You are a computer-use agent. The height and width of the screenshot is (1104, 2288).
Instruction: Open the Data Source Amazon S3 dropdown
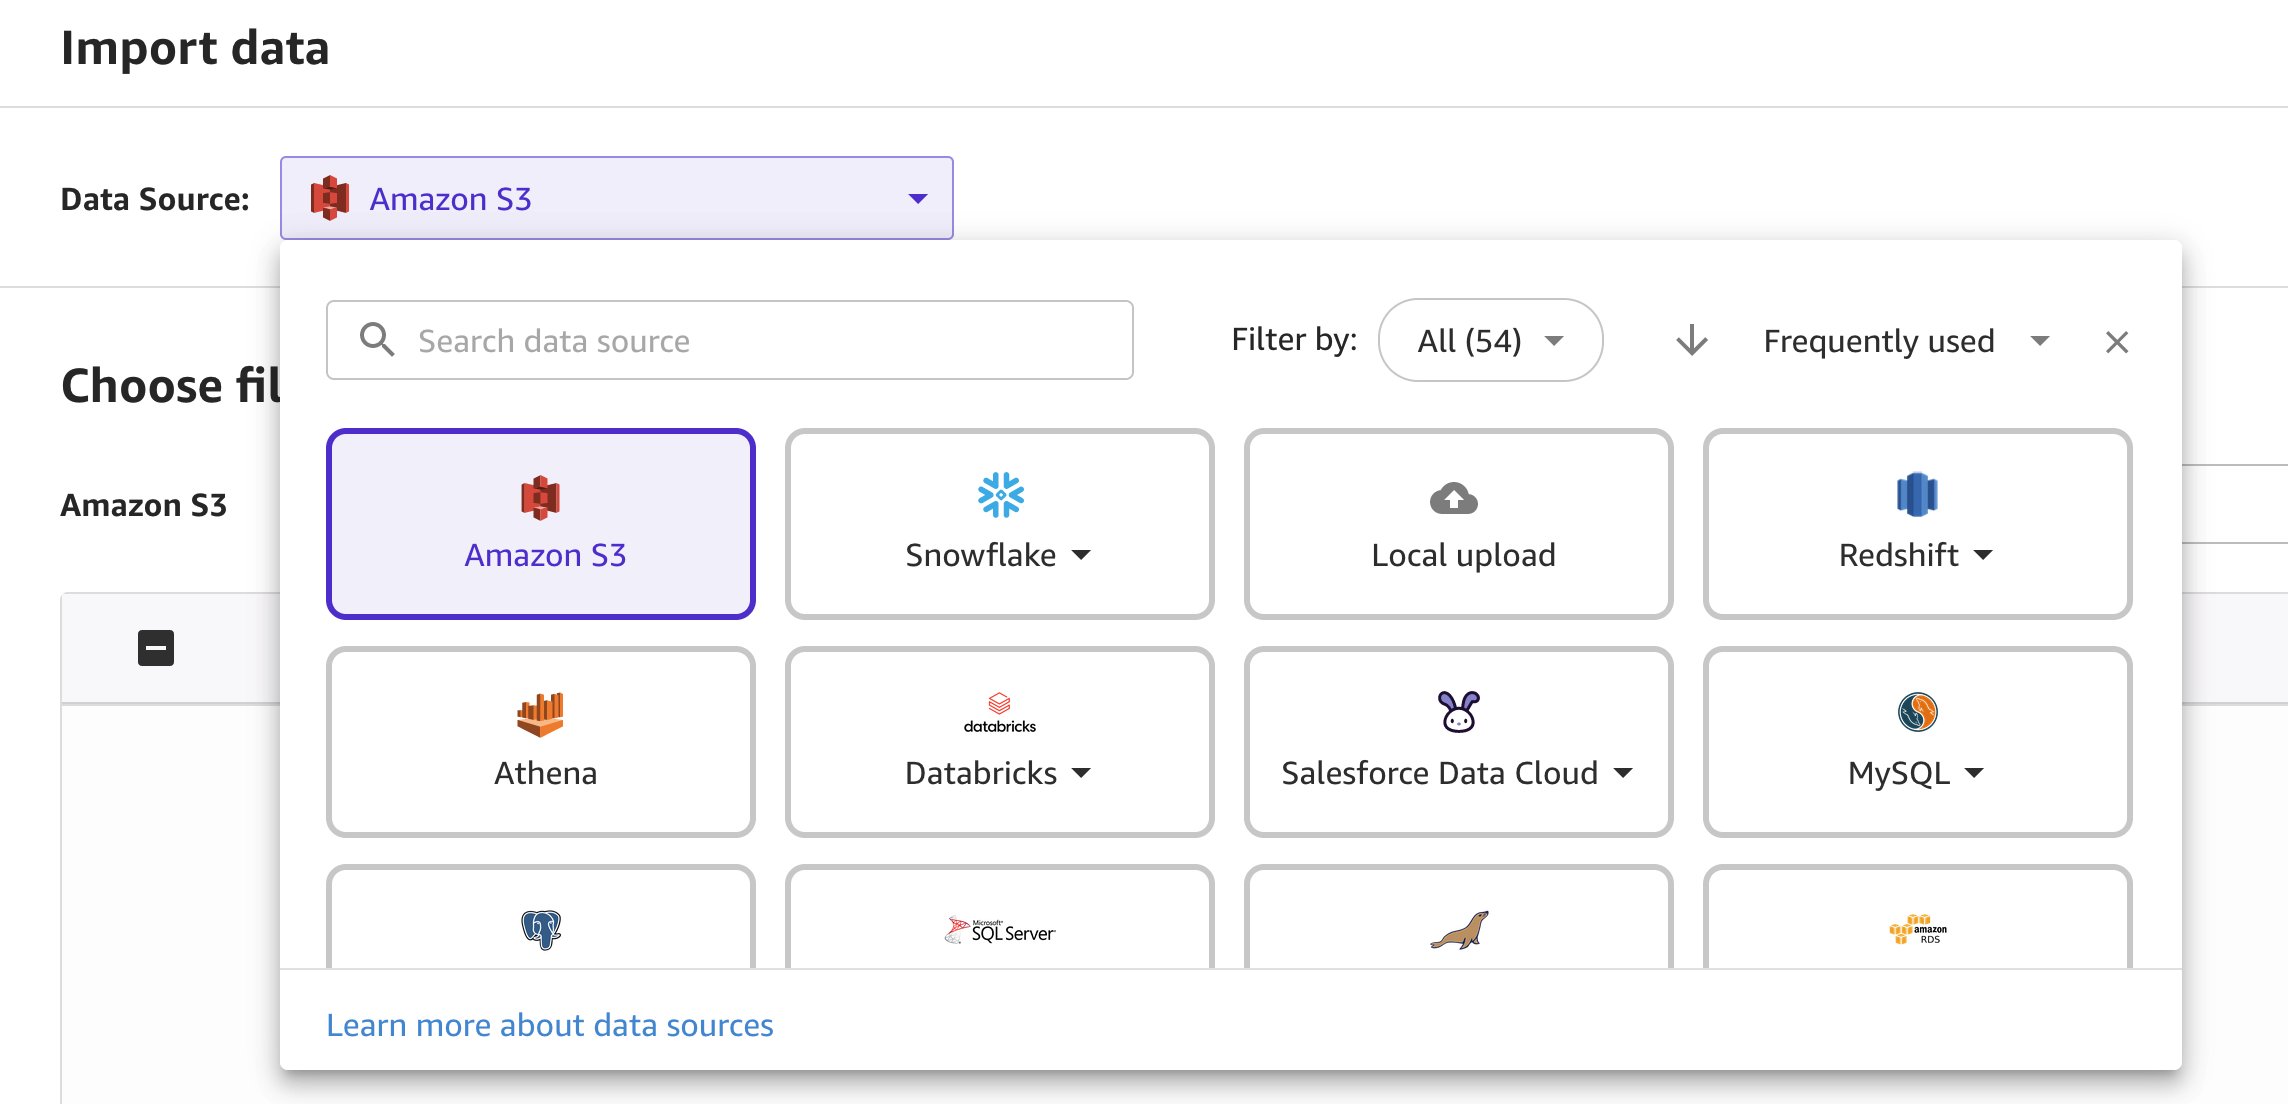(617, 198)
